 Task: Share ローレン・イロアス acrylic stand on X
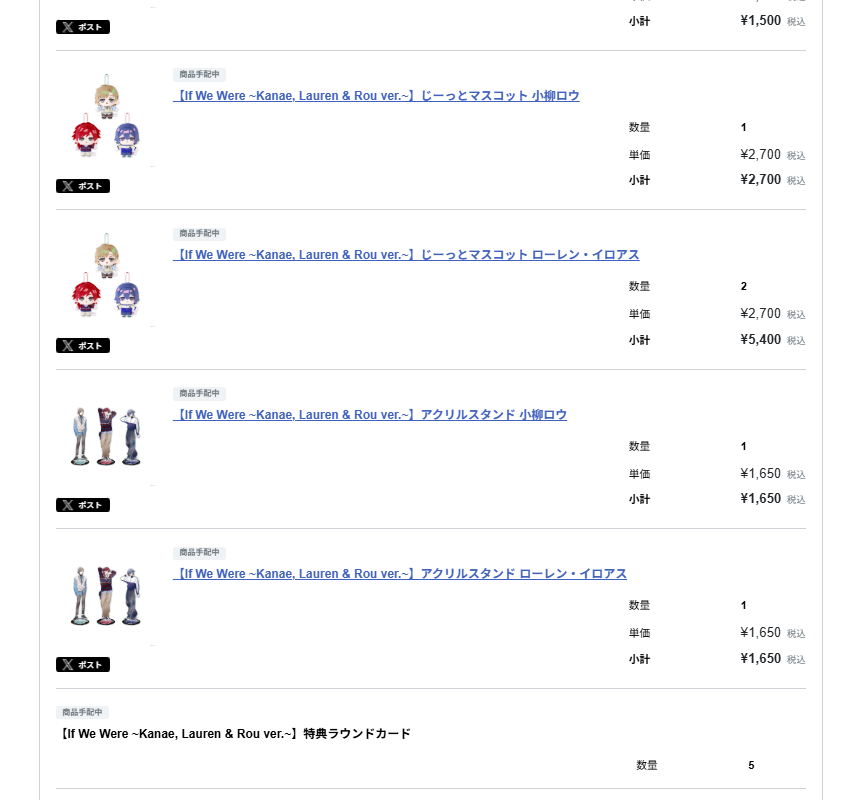[x=83, y=665]
